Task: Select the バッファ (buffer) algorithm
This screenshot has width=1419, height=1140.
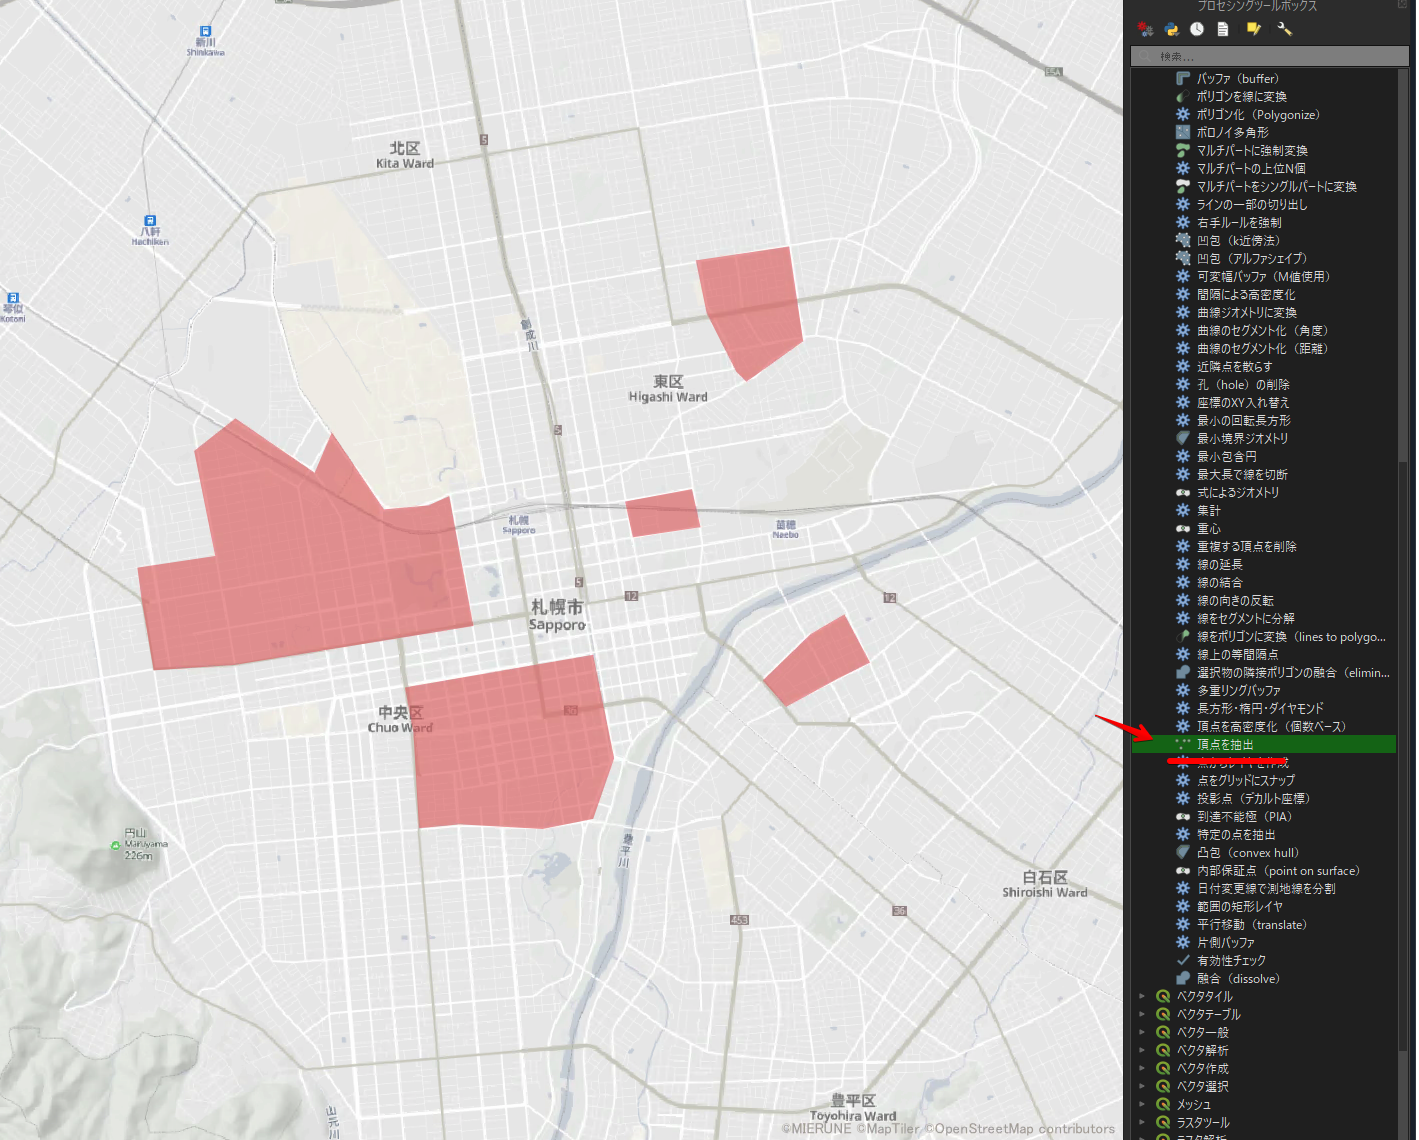Action: click(x=1238, y=79)
